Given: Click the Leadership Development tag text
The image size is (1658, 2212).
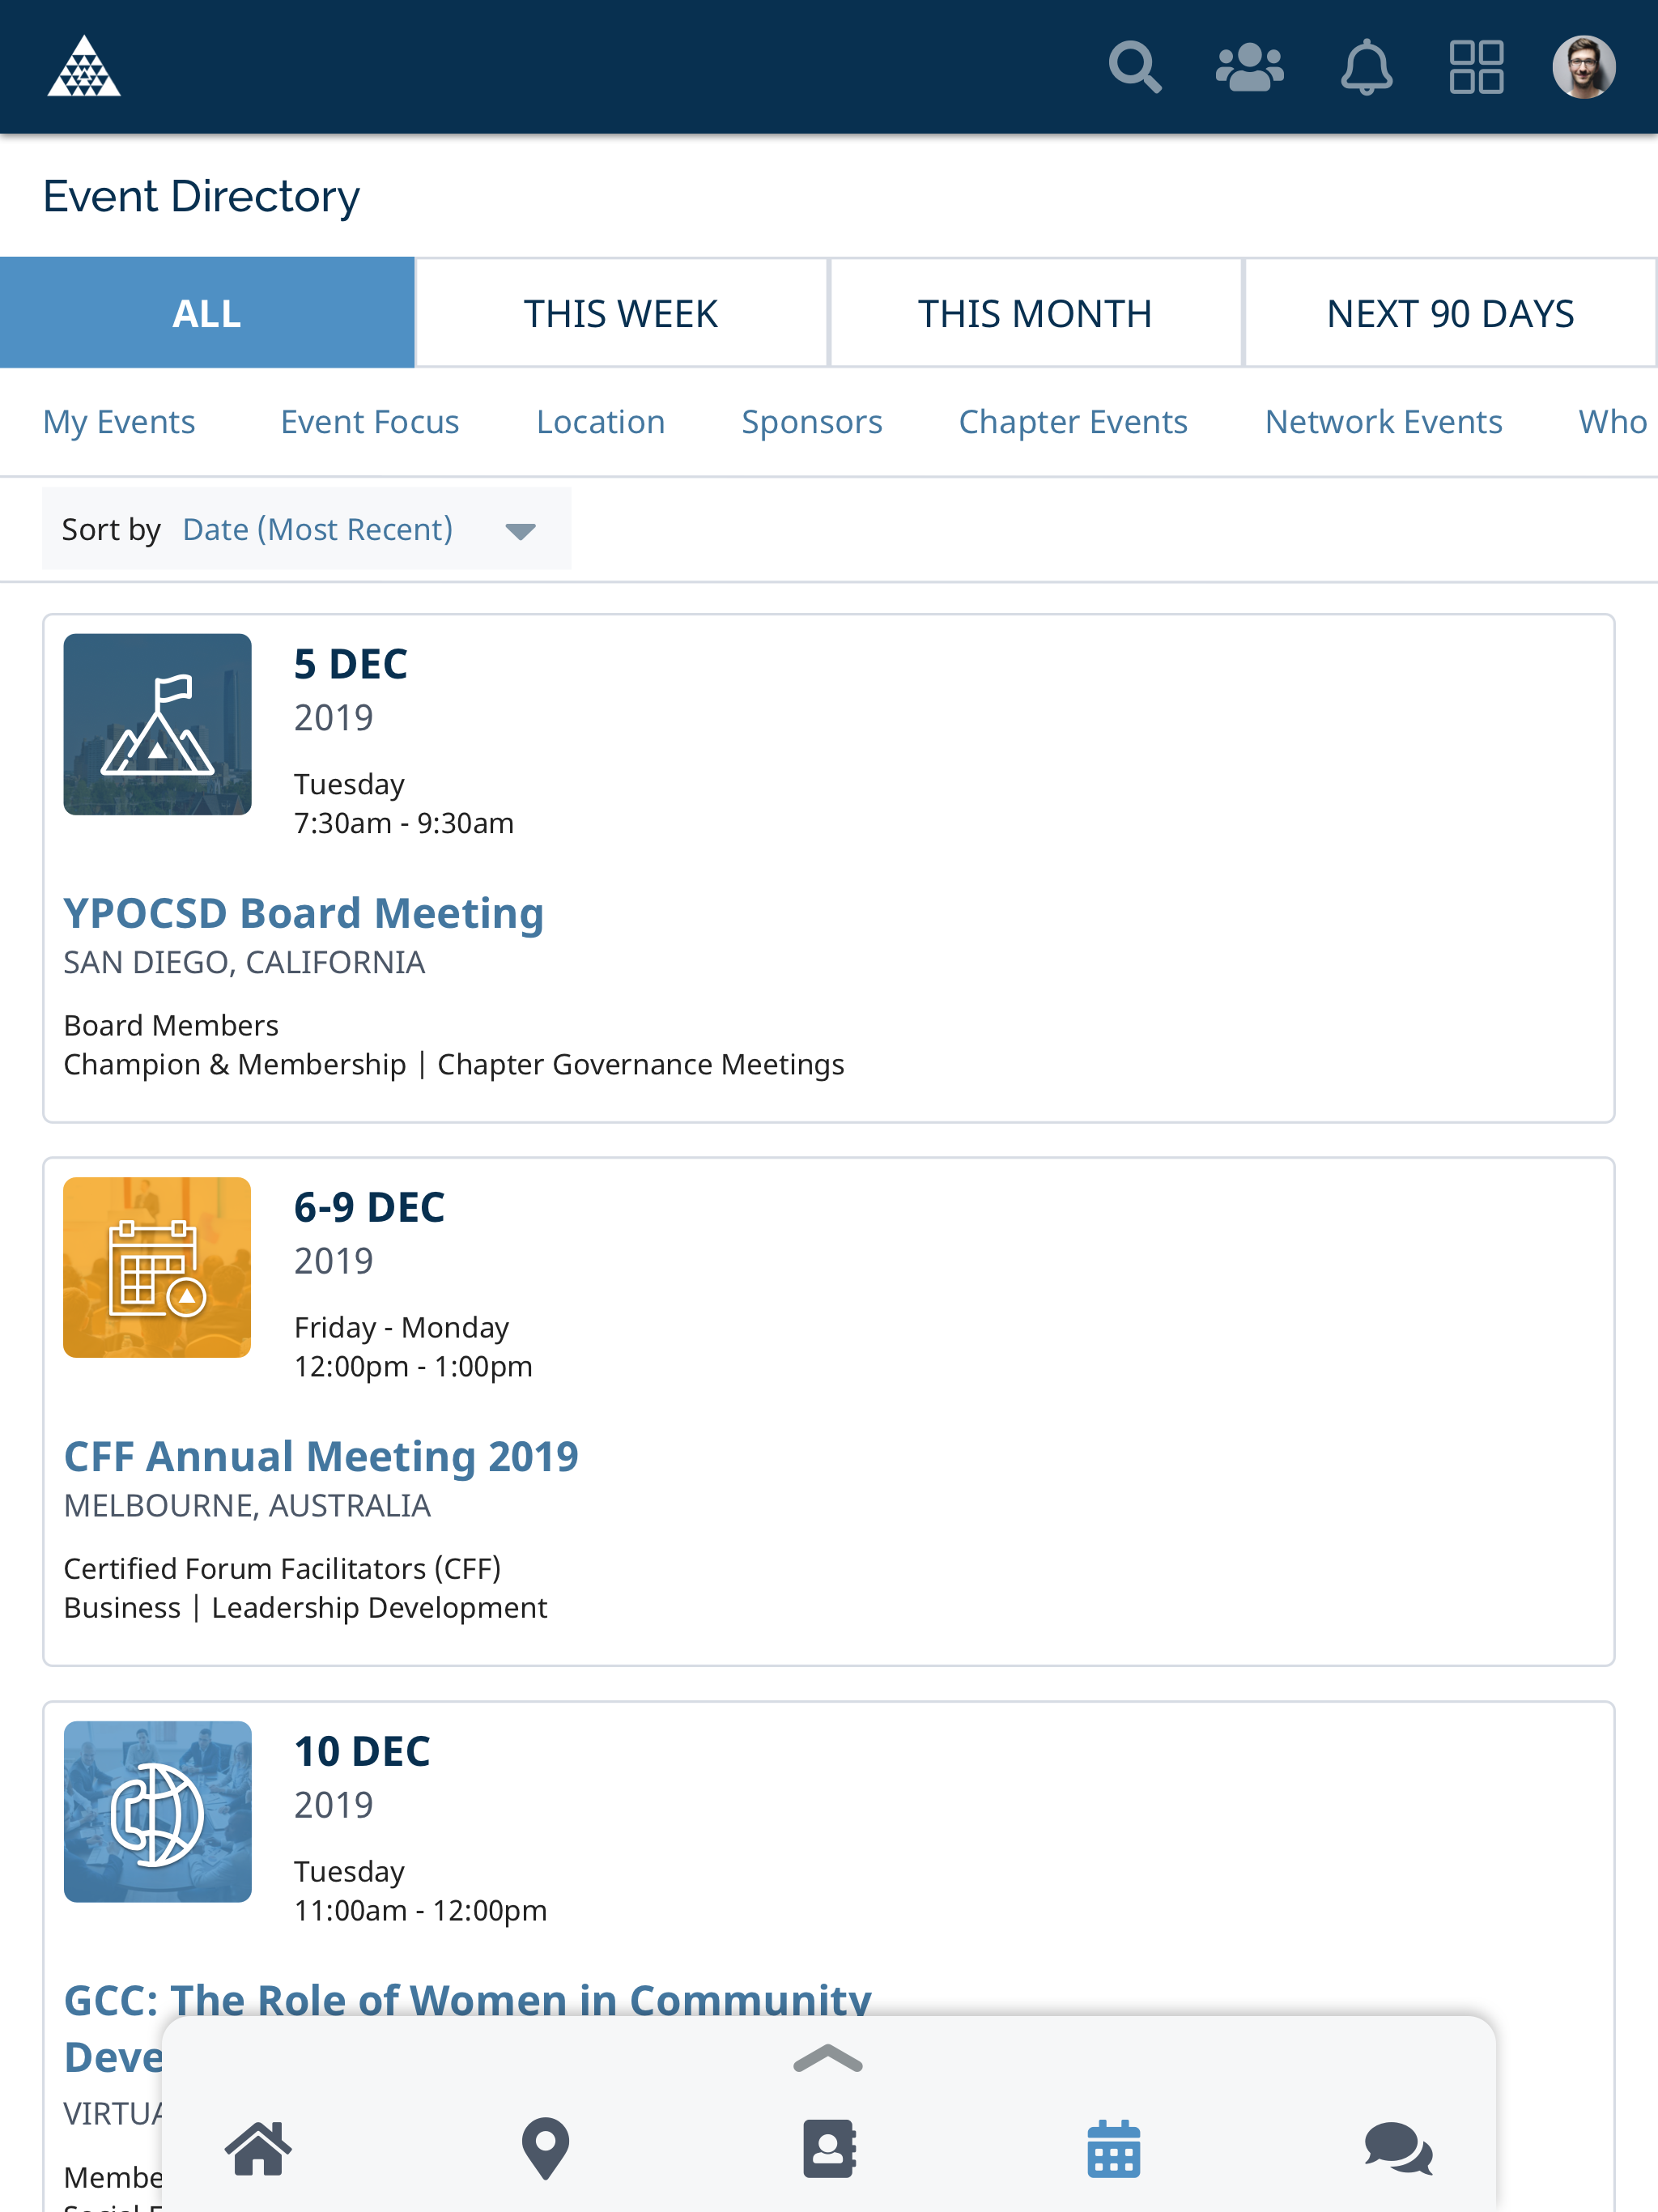Looking at the screenshot, I should pos(379,1607).
